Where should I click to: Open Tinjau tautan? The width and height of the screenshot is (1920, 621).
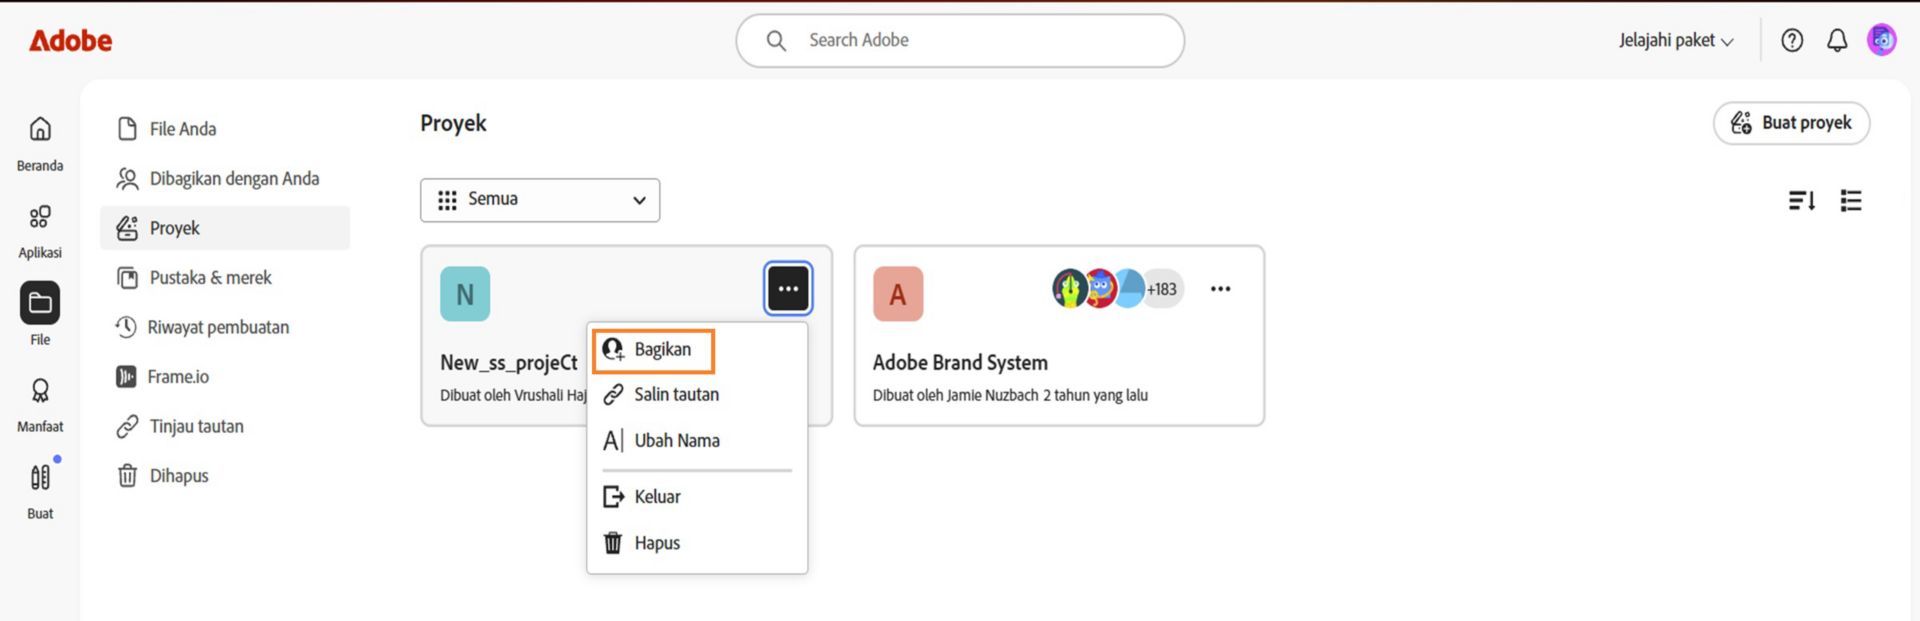coord(225,426)
